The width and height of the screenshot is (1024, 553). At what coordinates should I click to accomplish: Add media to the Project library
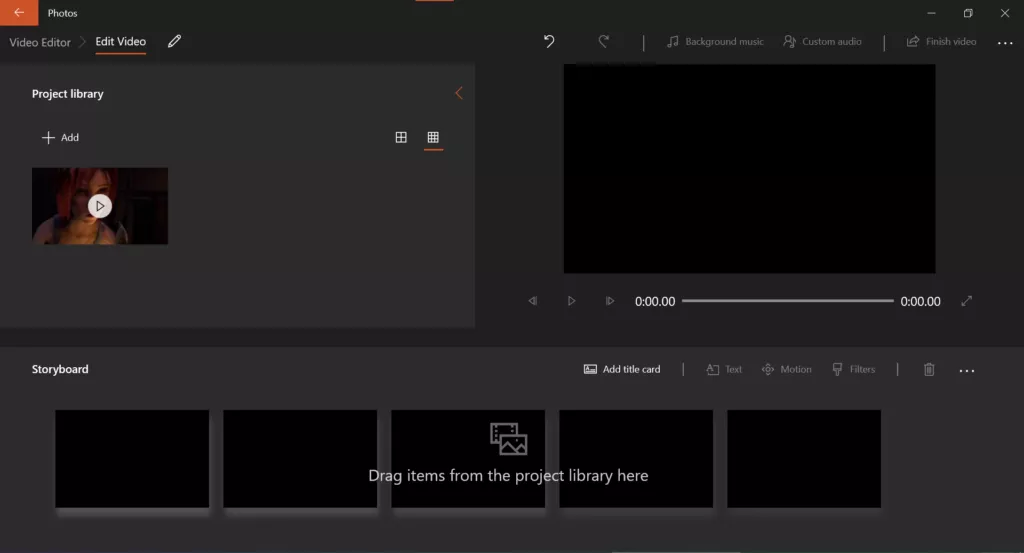[x=60, y=138]
